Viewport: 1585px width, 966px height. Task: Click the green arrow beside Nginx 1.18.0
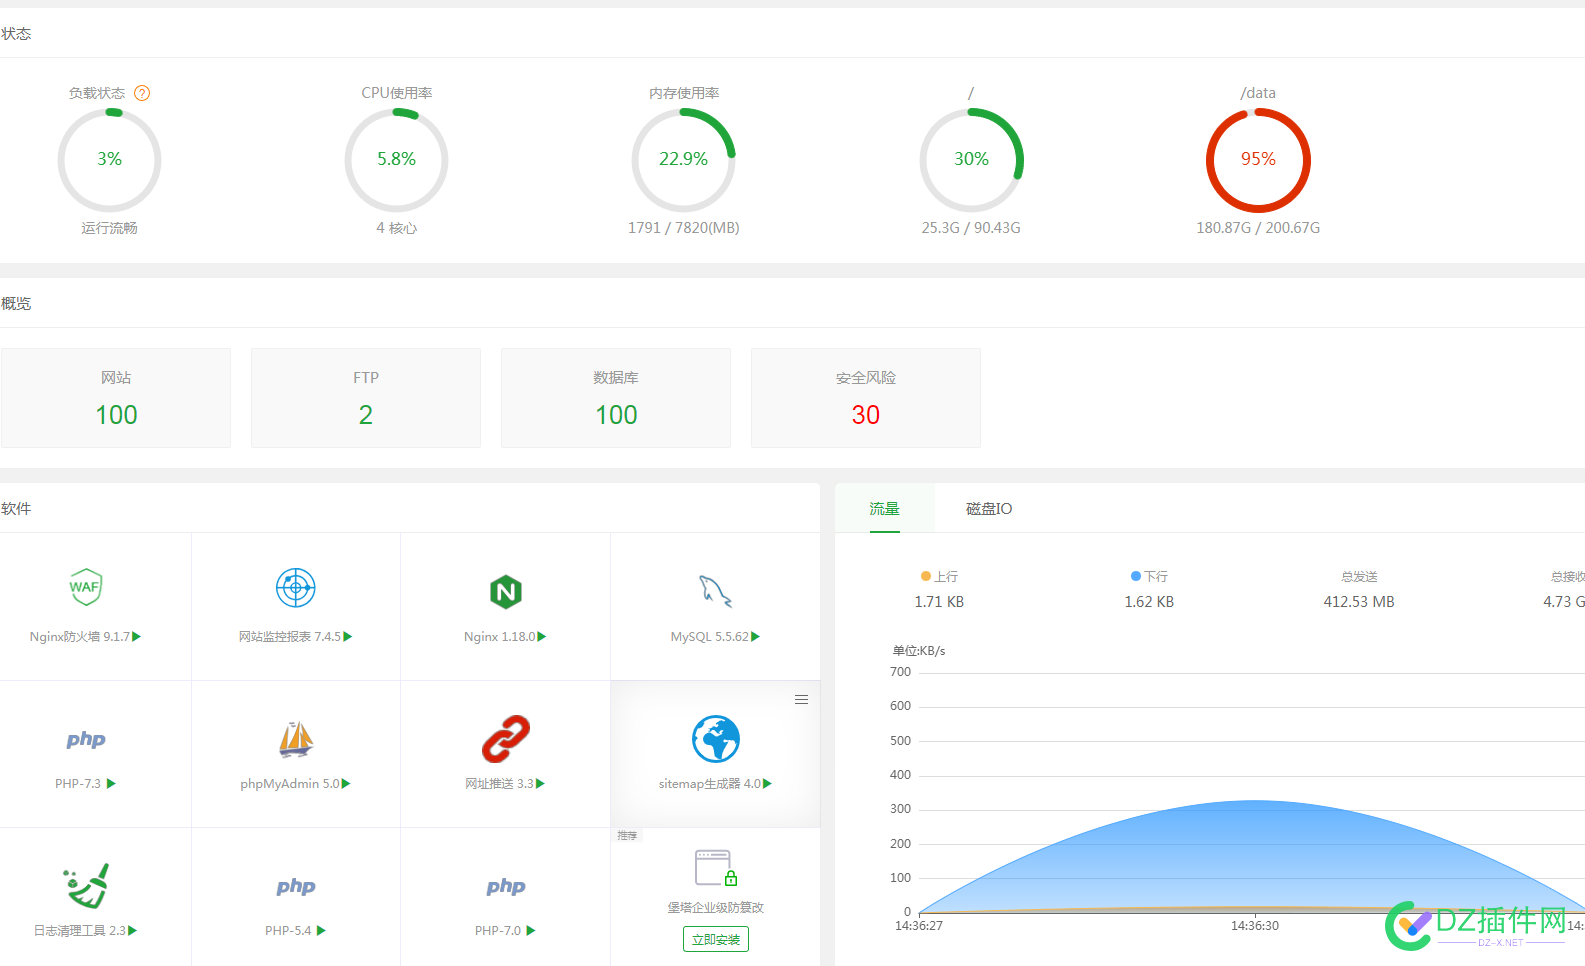[542, 637]
